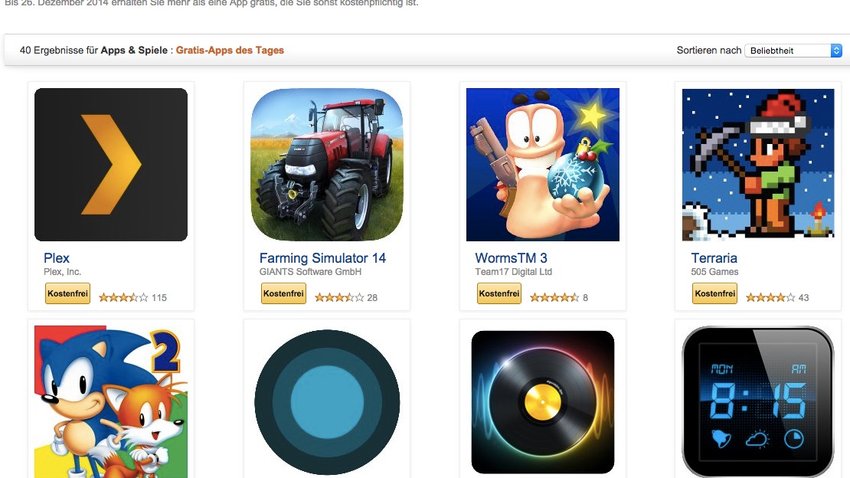View the 115 star ratings for Plex

(x=133, y=298)
